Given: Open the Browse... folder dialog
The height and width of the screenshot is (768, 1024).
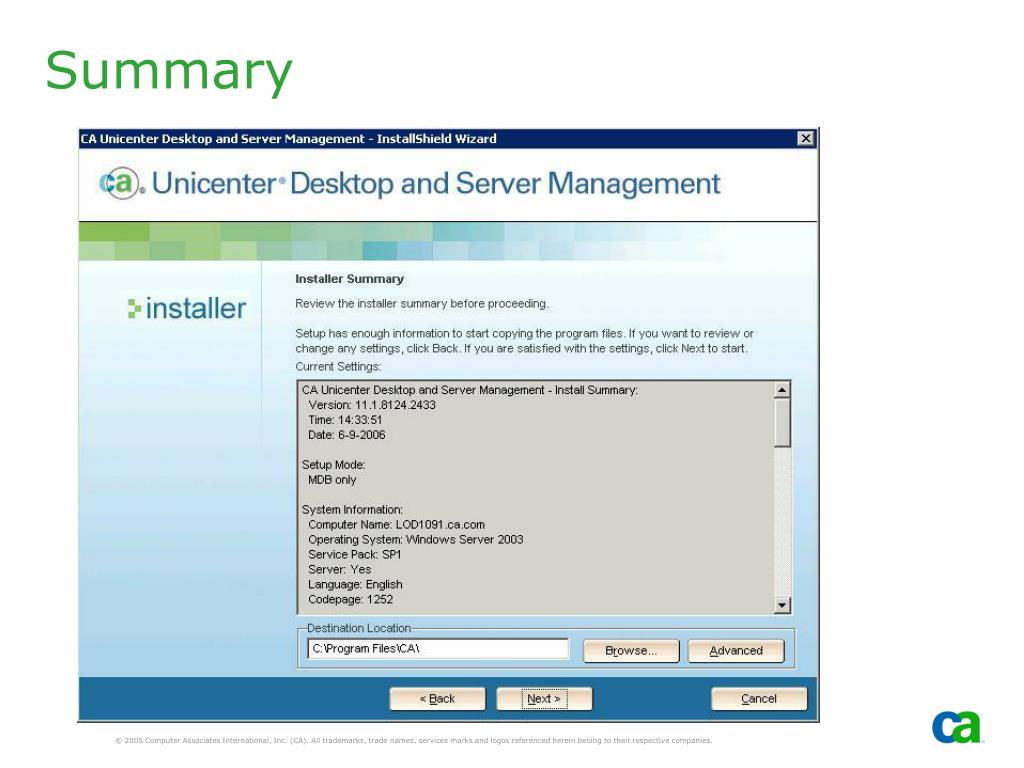Looking at the screenshot, I should click(631, 650).
